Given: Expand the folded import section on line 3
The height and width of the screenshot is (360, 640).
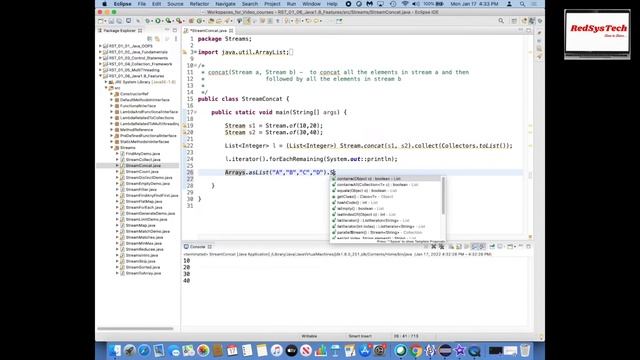Looking at the screenshot, I should [195, 52].
